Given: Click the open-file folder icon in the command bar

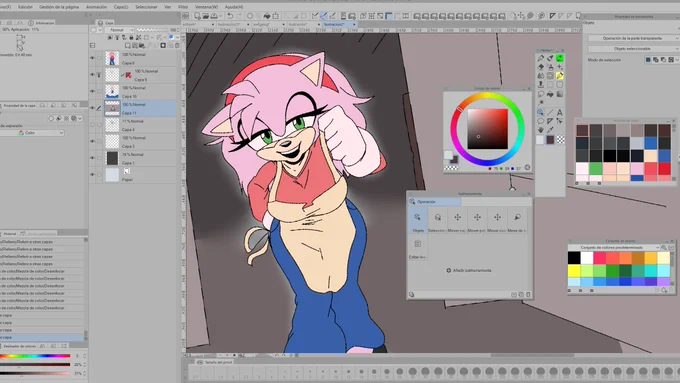Looking at the screenshot, I should (x=206, y=16).
